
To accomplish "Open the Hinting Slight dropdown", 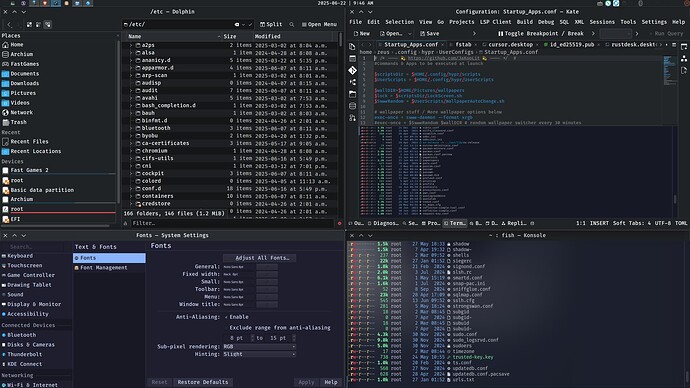I will click(259, 354).
